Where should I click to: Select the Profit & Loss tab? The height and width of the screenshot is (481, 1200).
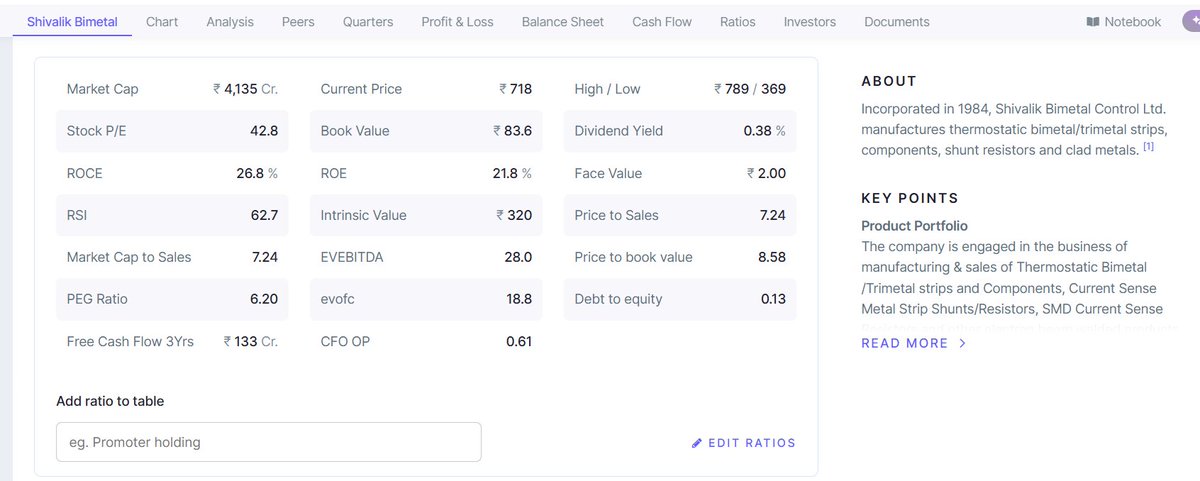coord(457,22)
